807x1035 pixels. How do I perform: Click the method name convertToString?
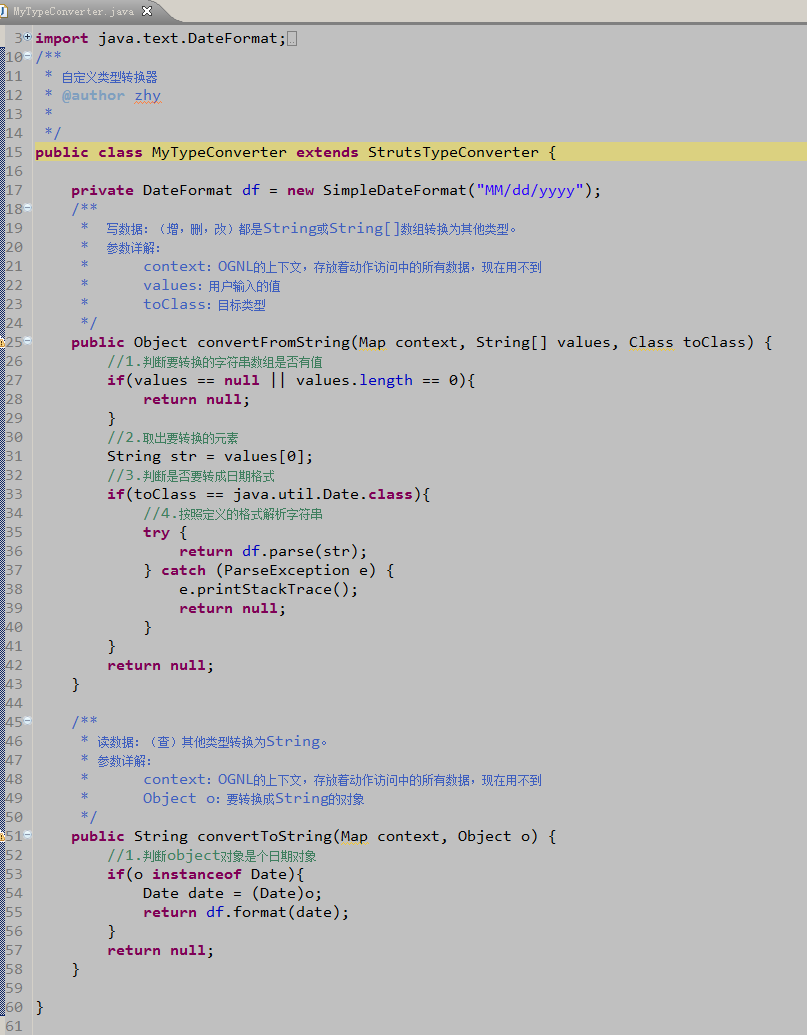point(264,836)
